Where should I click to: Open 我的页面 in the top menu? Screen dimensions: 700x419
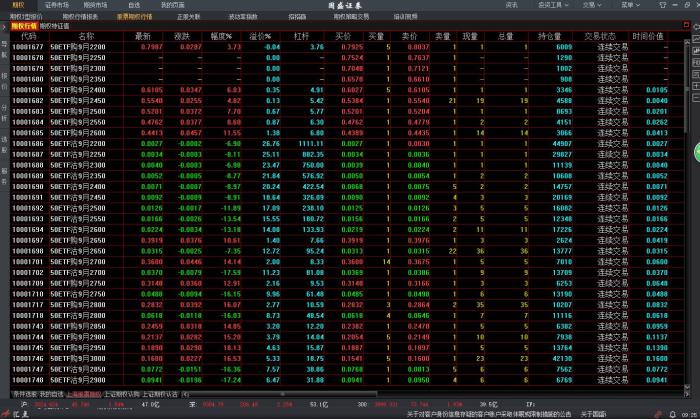[x=172, y=5]
